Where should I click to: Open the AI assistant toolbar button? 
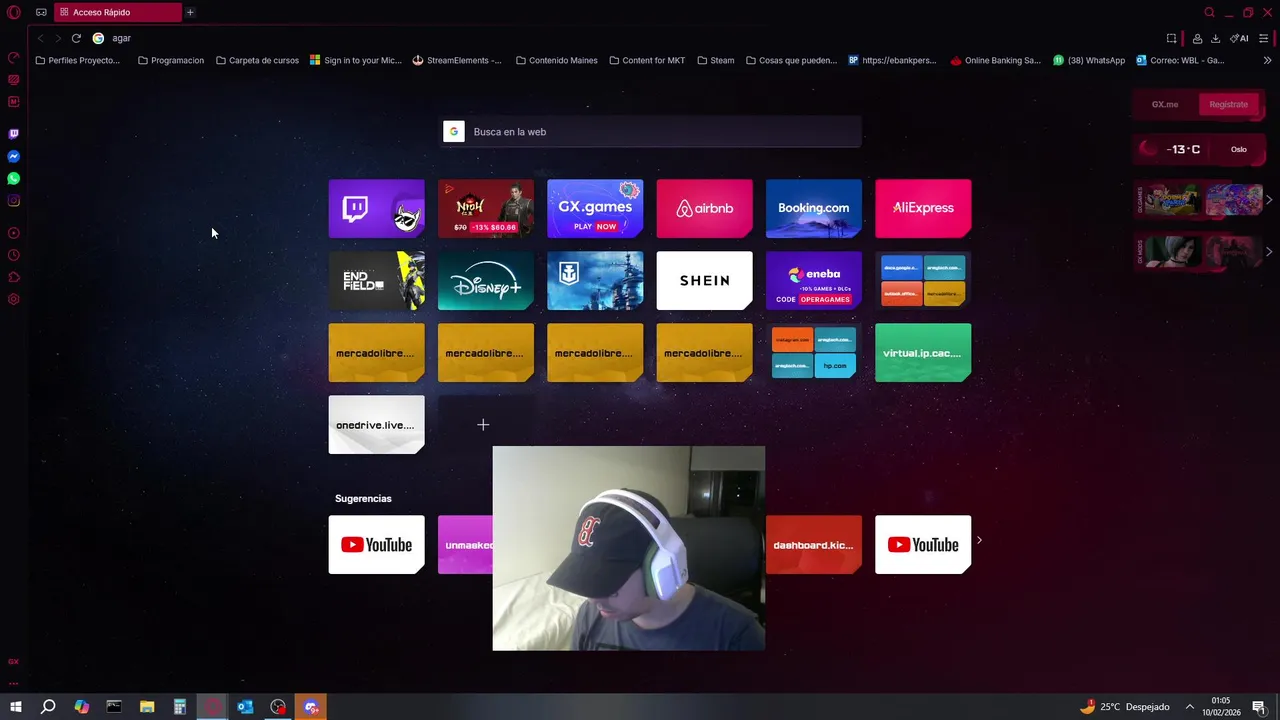1240,38
